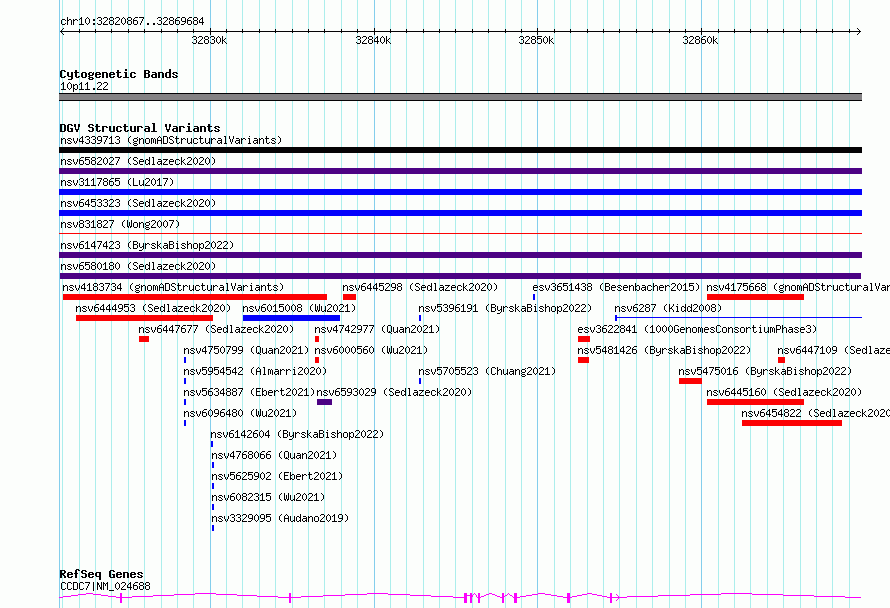The image size is (890, 608).
Task: Open the nsv3117865 (Lu2017) variant
Action: coord(117,182)
